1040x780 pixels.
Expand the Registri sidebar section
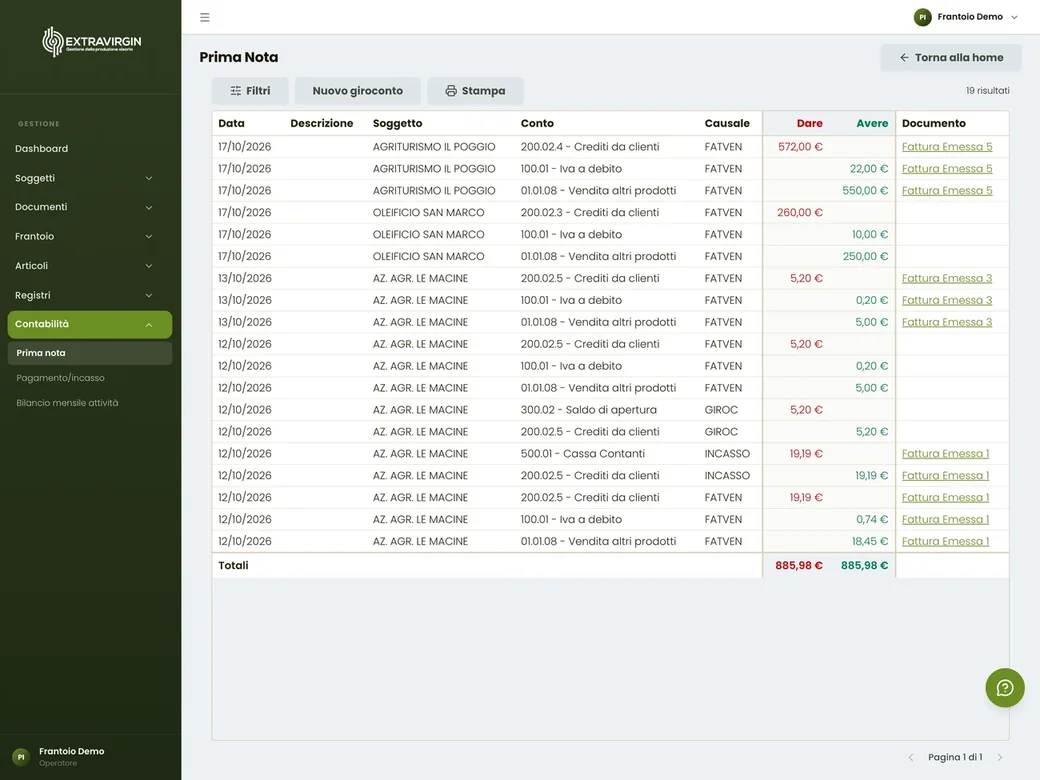coord(90,295)
